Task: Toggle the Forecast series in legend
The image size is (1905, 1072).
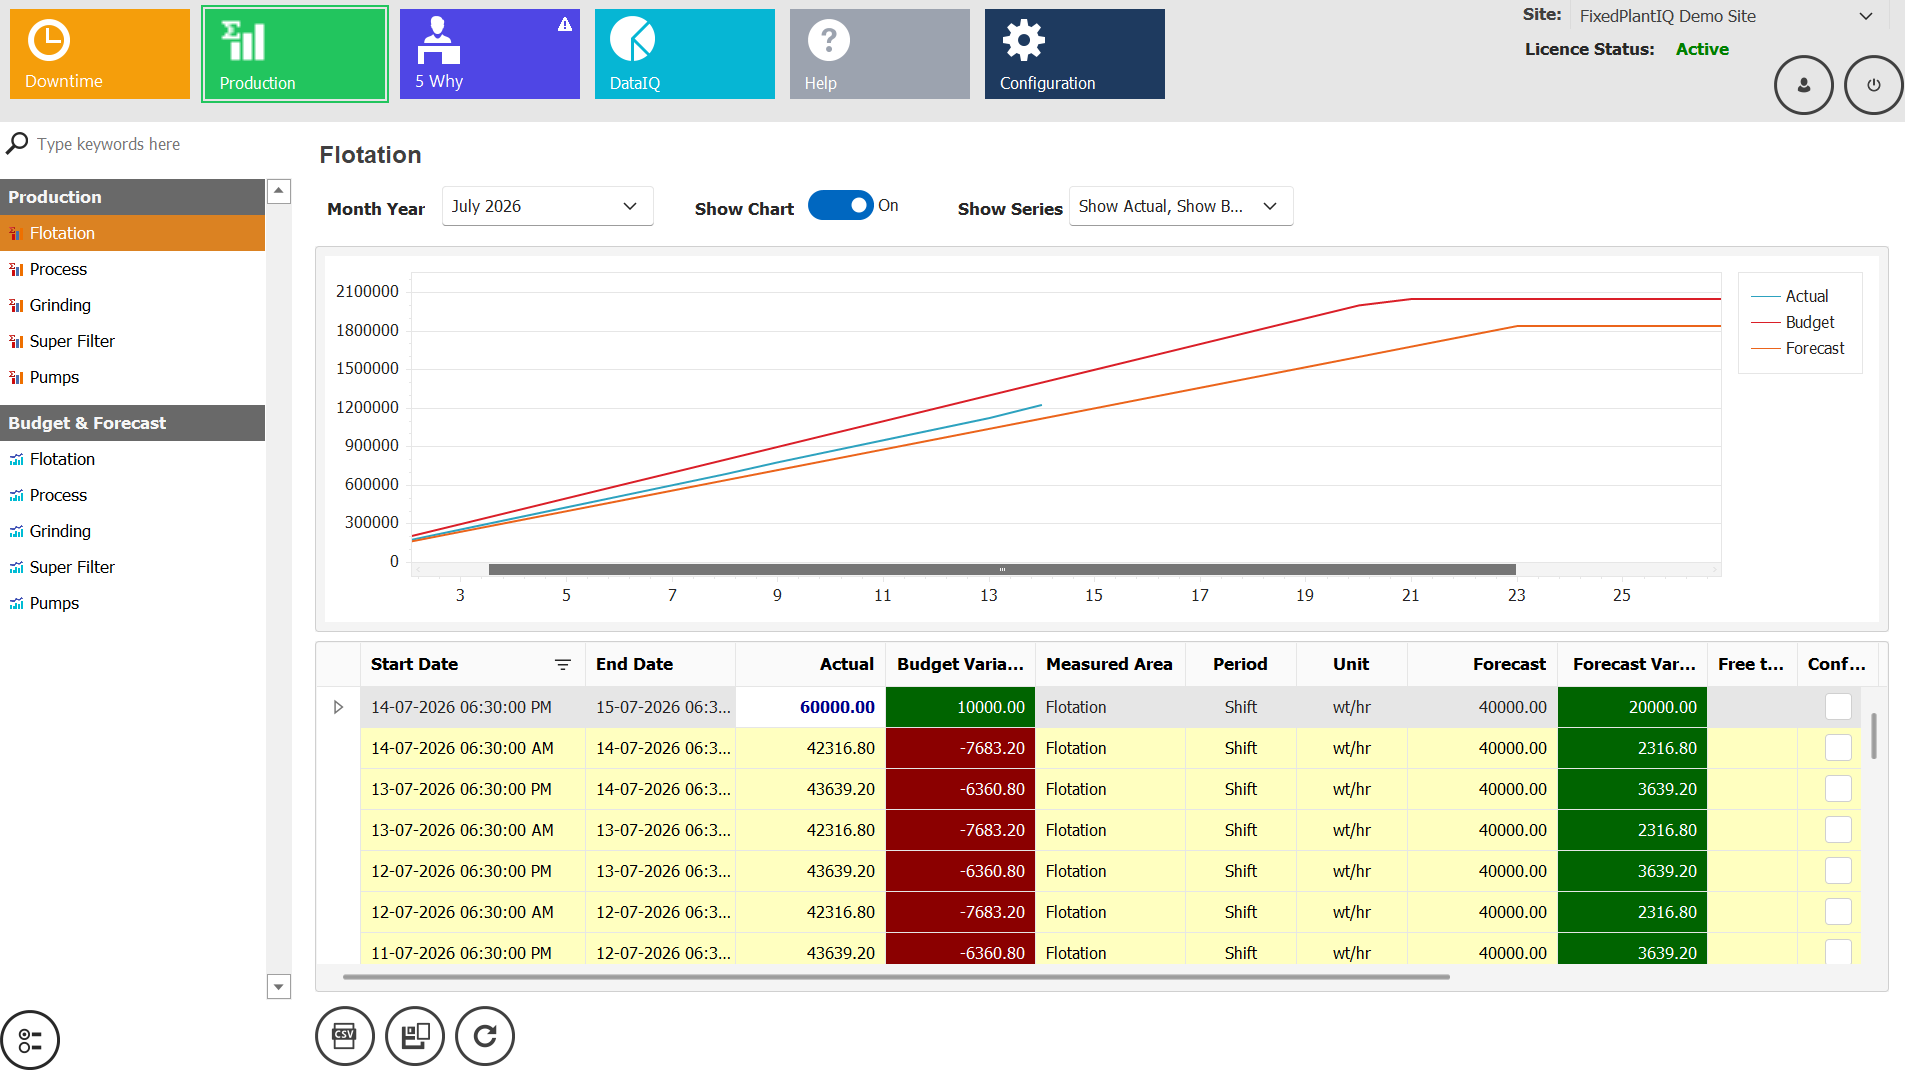Action: pos(1798,348)
